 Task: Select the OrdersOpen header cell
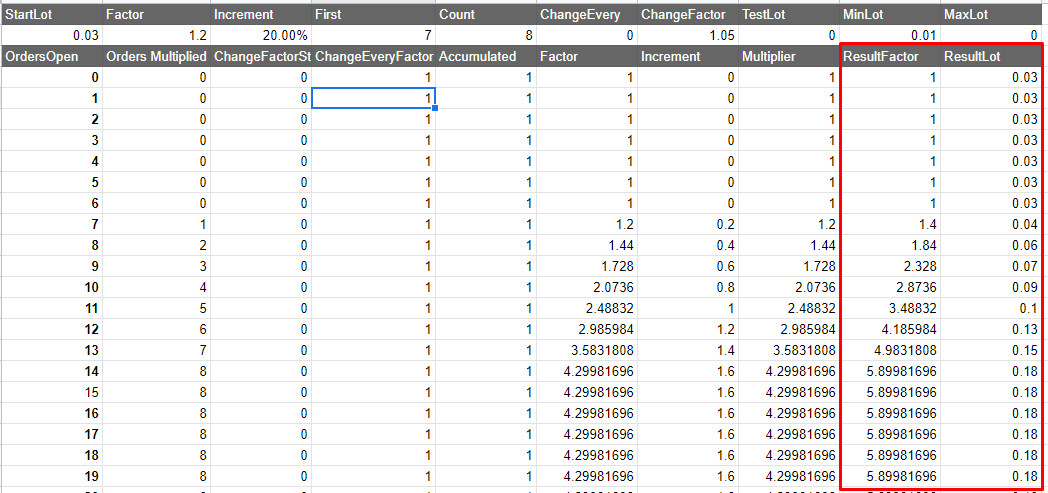coord(52,57)
